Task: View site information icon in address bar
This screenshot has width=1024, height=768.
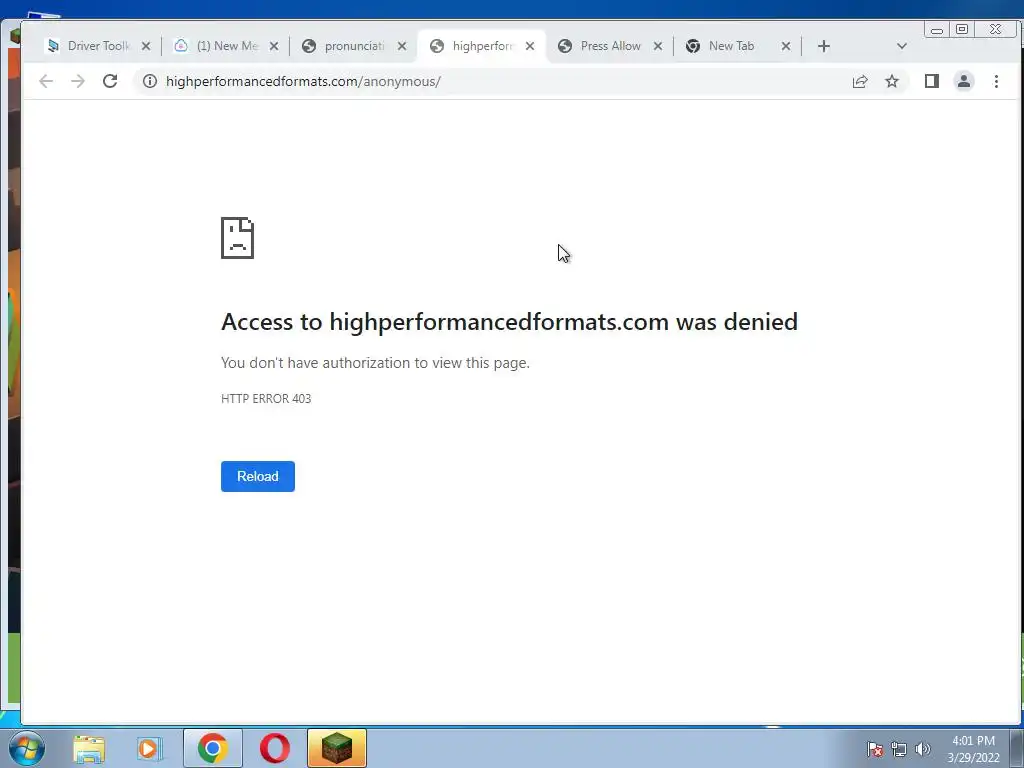Action: pos(150,81)
